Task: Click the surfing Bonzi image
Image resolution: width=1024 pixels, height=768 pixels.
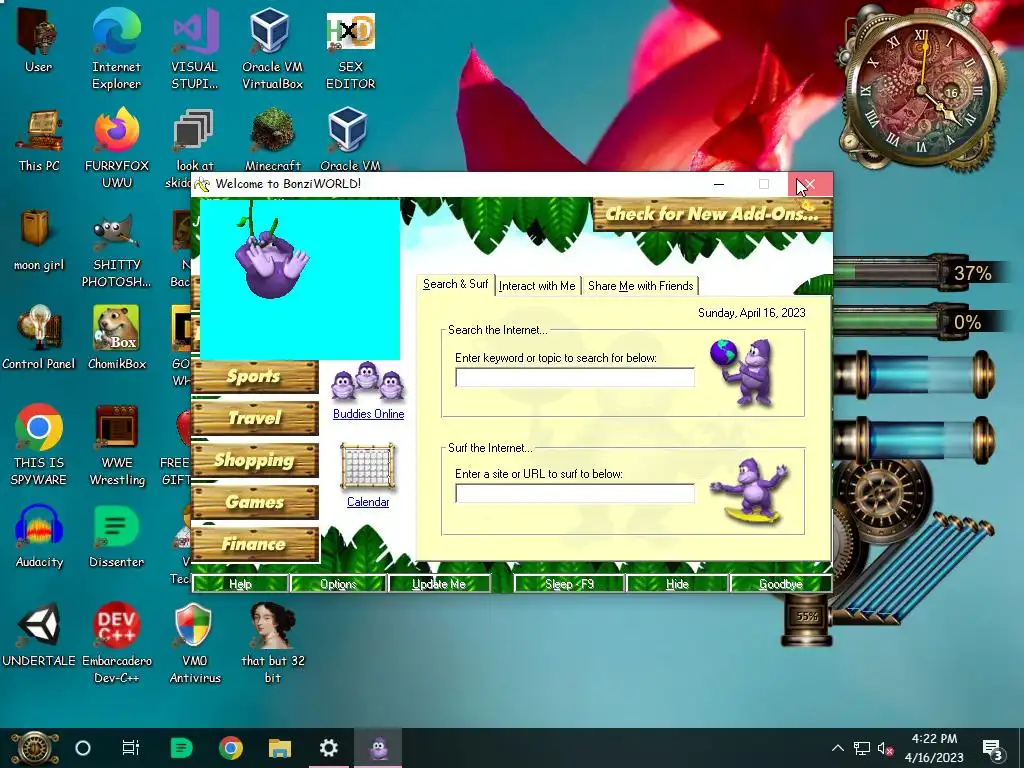Action: coord(751,490)
